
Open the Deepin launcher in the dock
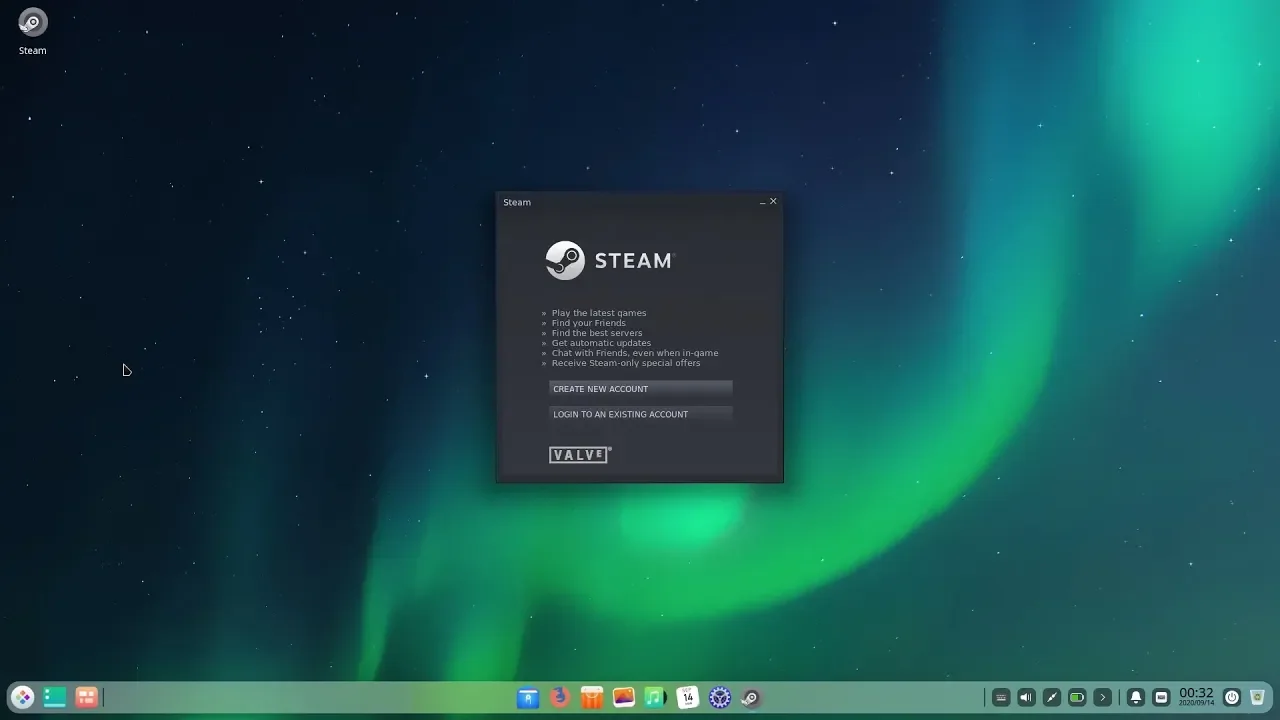[22, 698]
